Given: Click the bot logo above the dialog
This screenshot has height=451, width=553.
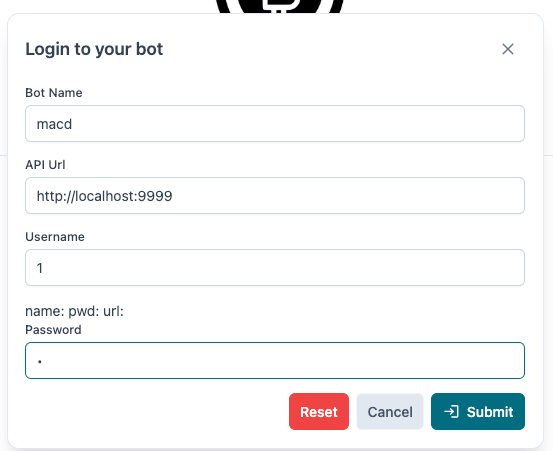Looking at the screenshot, I should click(279, 6).
